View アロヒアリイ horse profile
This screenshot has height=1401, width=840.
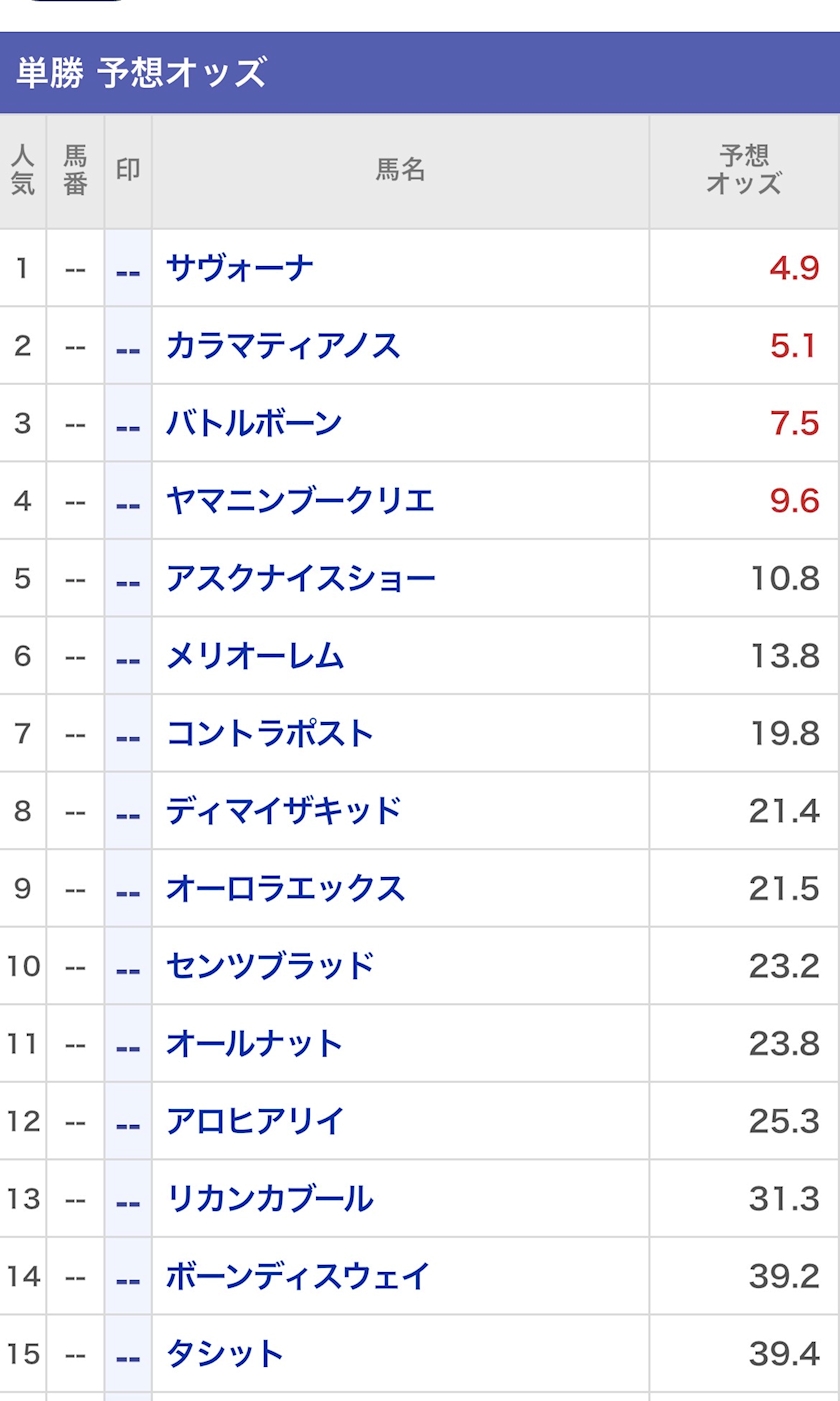pyautogui.click(x=255, y=1121)
